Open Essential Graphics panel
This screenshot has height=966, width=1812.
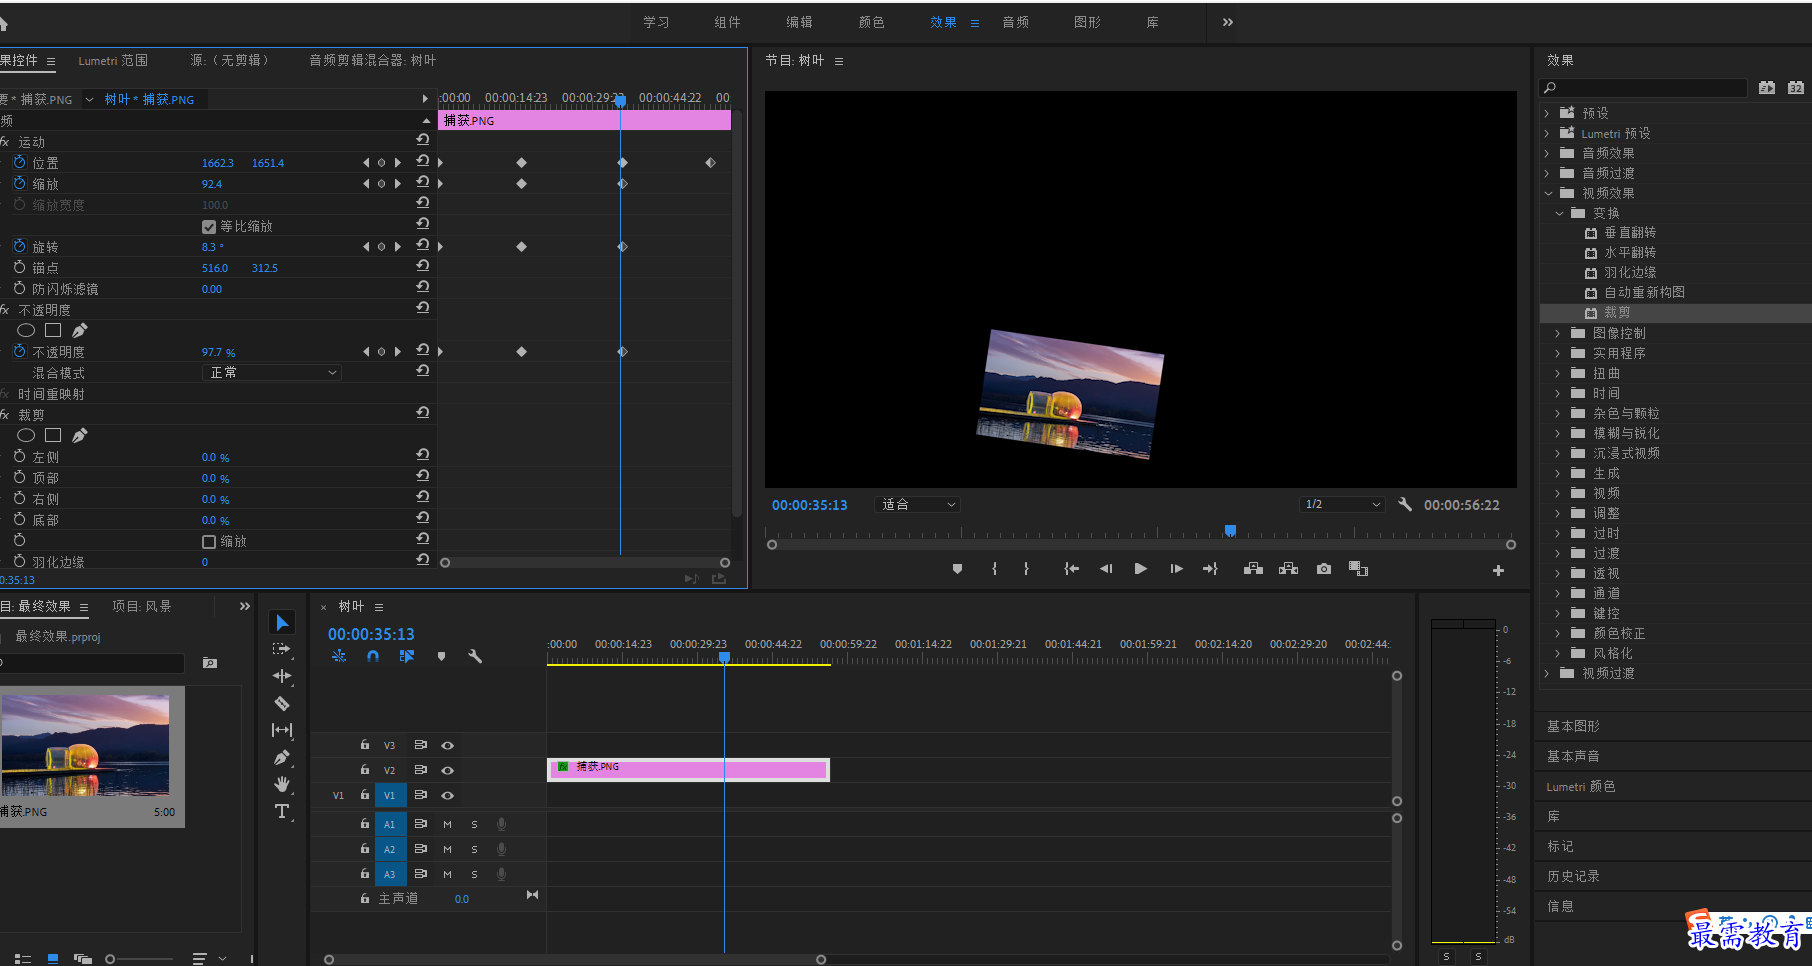(1573, 726)
